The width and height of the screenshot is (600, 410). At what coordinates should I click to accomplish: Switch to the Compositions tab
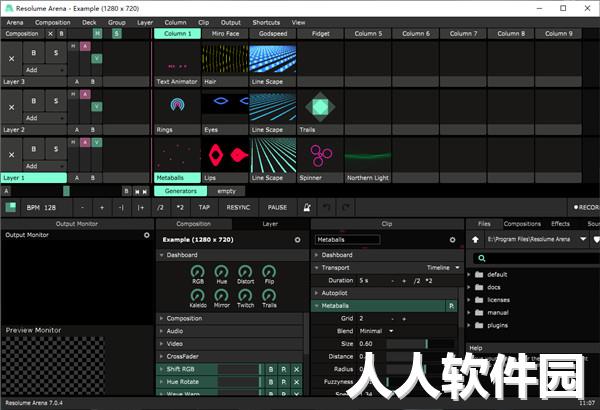point(522,224)
